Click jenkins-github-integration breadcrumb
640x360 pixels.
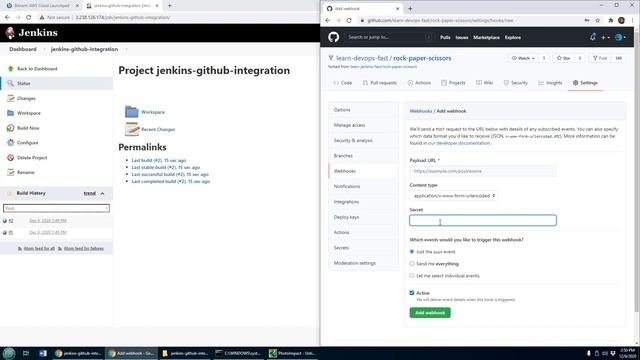coord(84,49)
